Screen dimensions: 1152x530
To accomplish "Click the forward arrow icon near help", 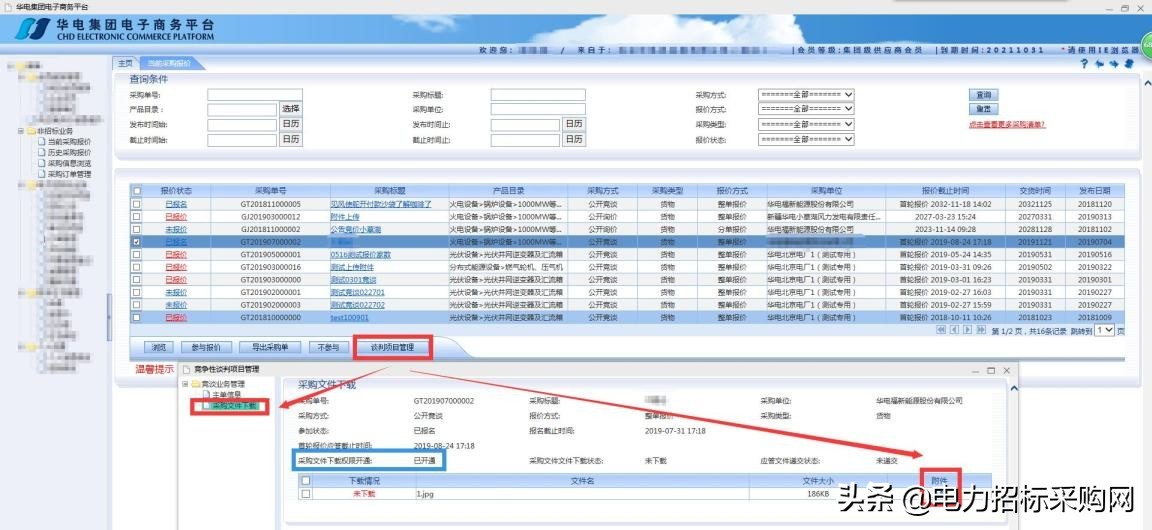I will [1114, 64].
